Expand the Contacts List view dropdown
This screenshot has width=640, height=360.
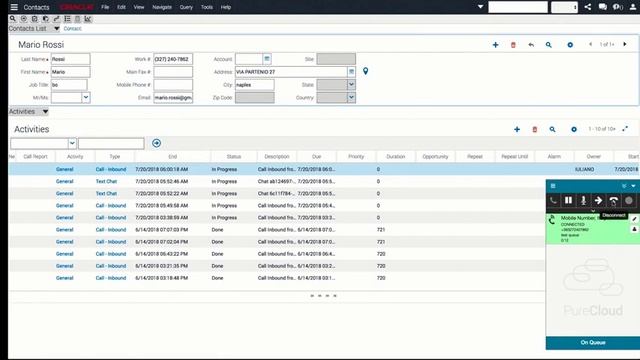tap(57, 29)
